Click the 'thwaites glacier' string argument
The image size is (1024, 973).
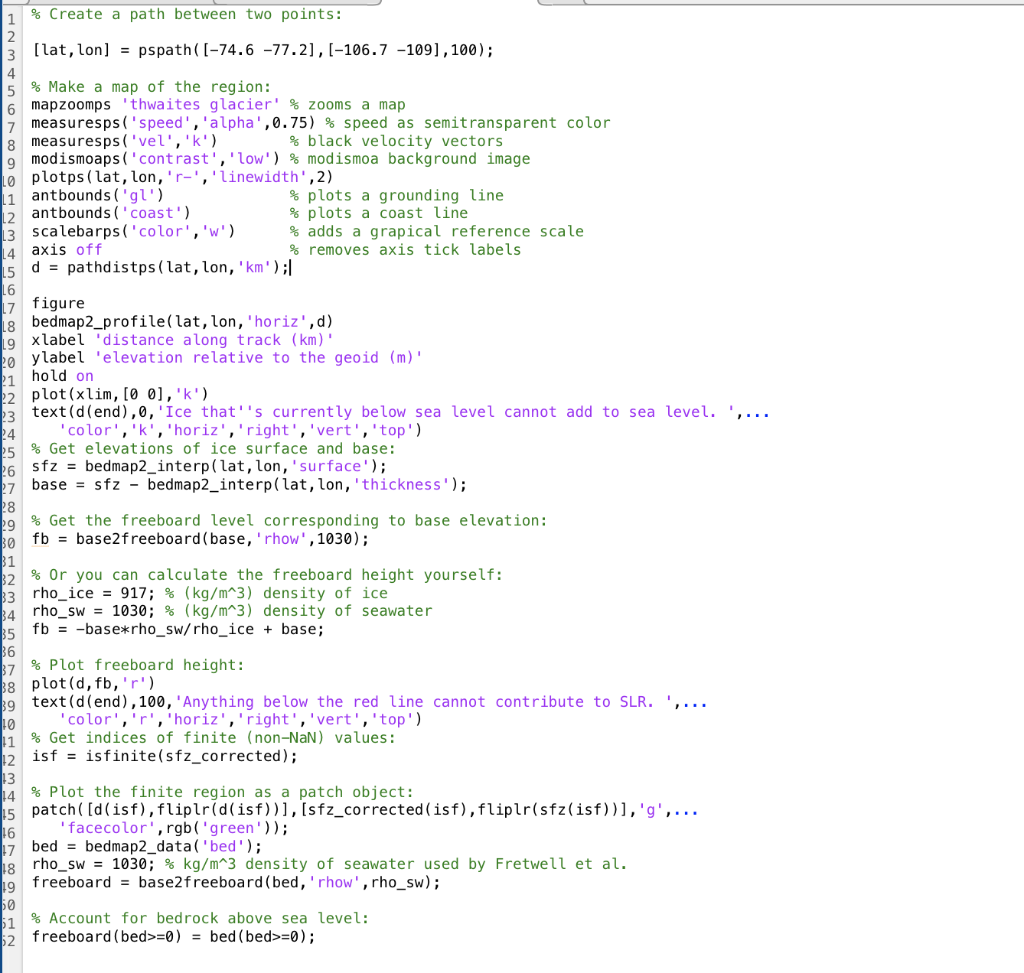[x=200, y=104]
